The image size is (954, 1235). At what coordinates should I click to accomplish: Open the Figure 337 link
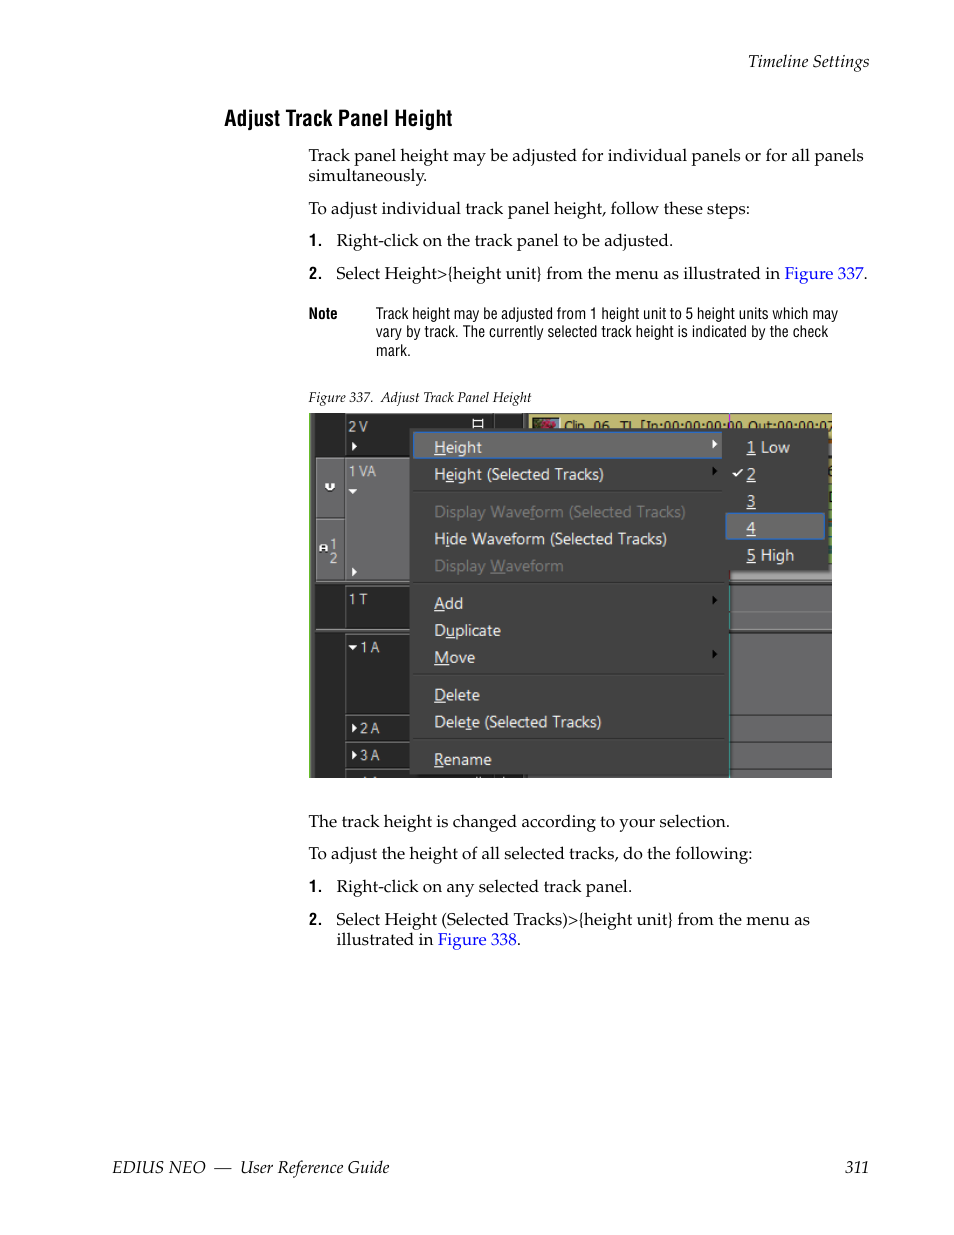point(823,274)
